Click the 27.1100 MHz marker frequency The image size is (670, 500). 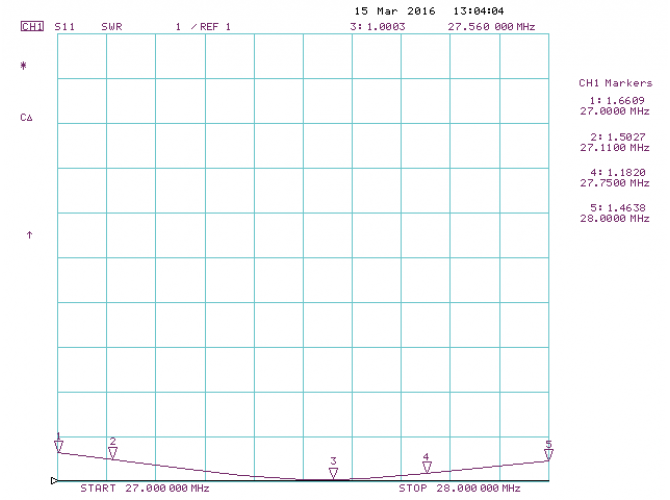pyautogui.click(x=614, y=147)
